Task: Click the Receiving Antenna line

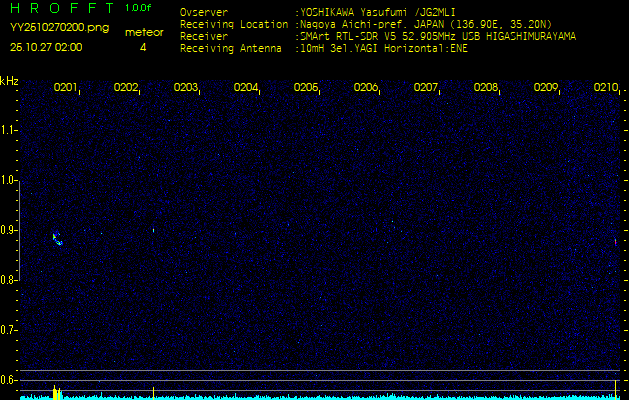Action: click(324, 49)
